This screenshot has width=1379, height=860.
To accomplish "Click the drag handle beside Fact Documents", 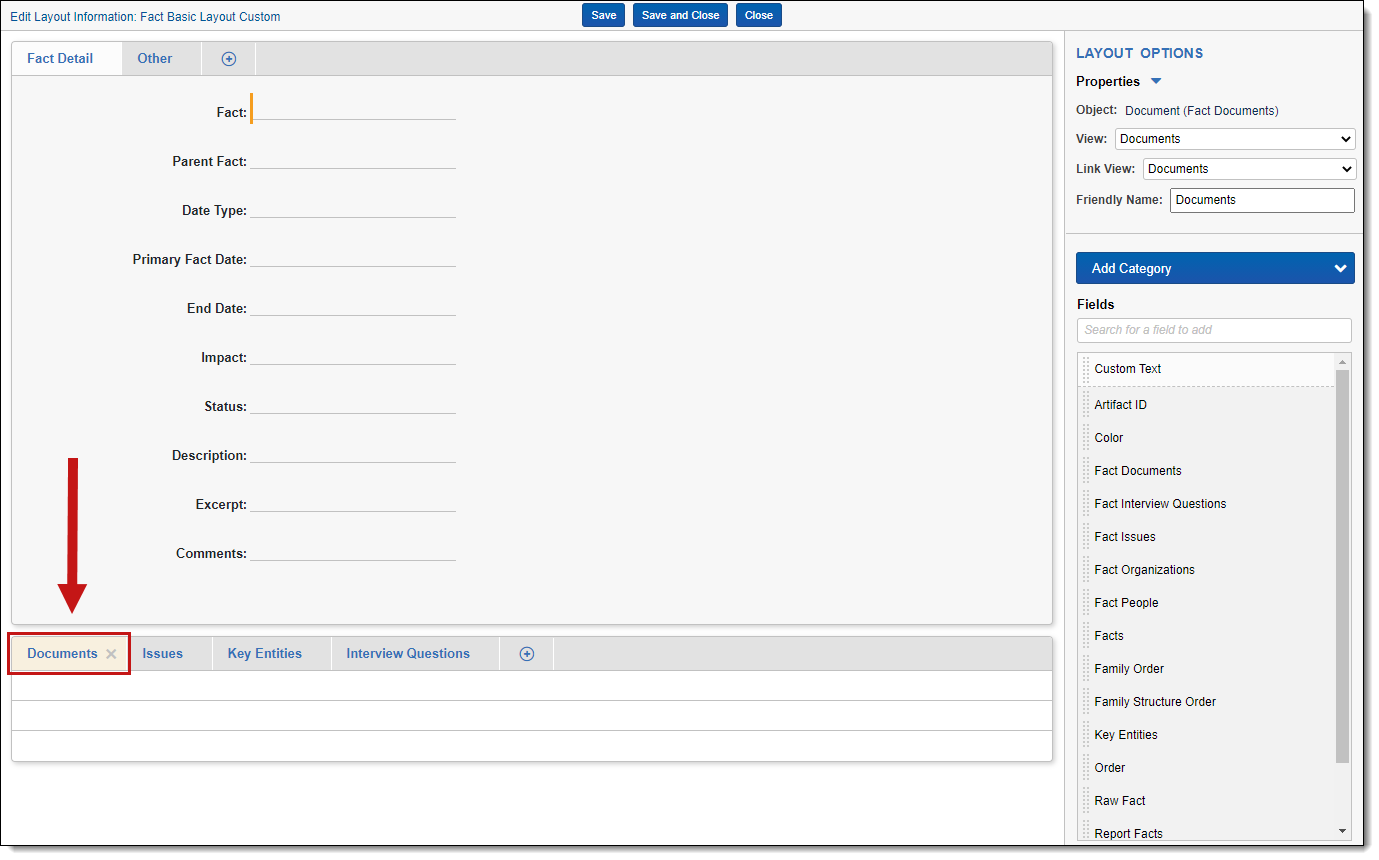I will [1086, 471].
